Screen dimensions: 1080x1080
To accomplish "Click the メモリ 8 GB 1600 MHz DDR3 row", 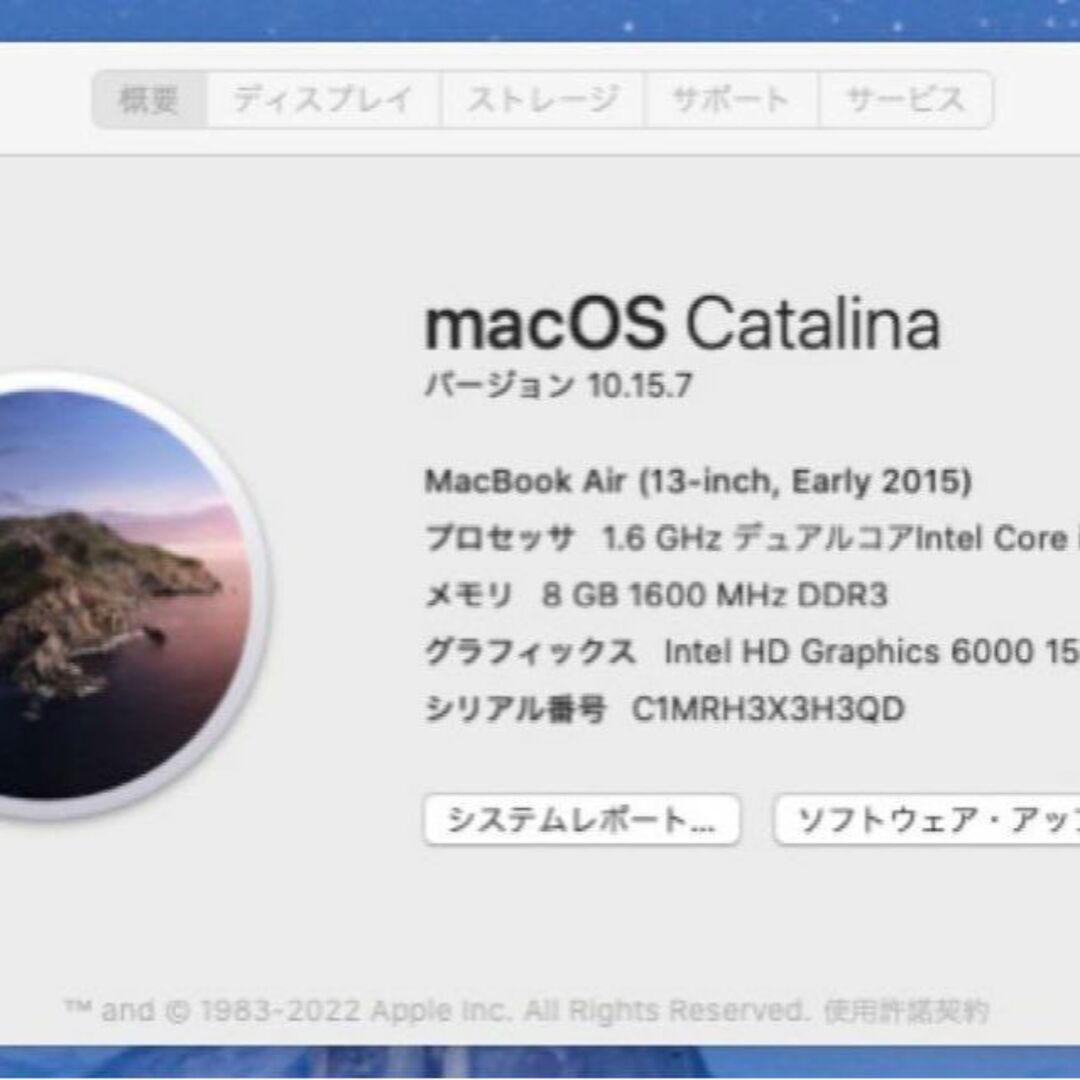I will 656,595.
